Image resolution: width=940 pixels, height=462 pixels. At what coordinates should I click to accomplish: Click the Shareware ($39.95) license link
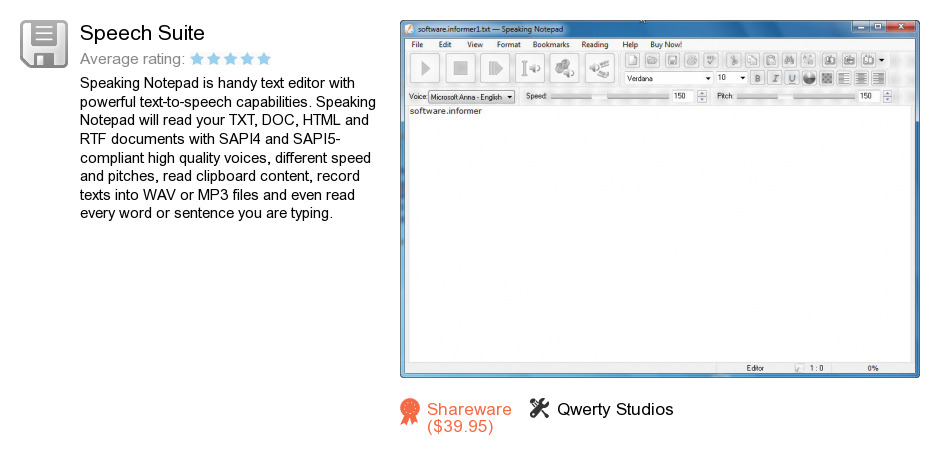469,418
